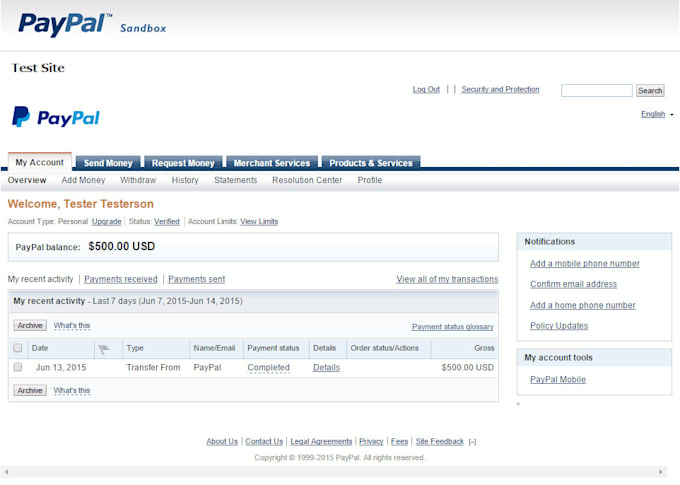Open the View Limits link
This screenshot has width=680, height=485.
pyautogui.click(x=259, y=222)
